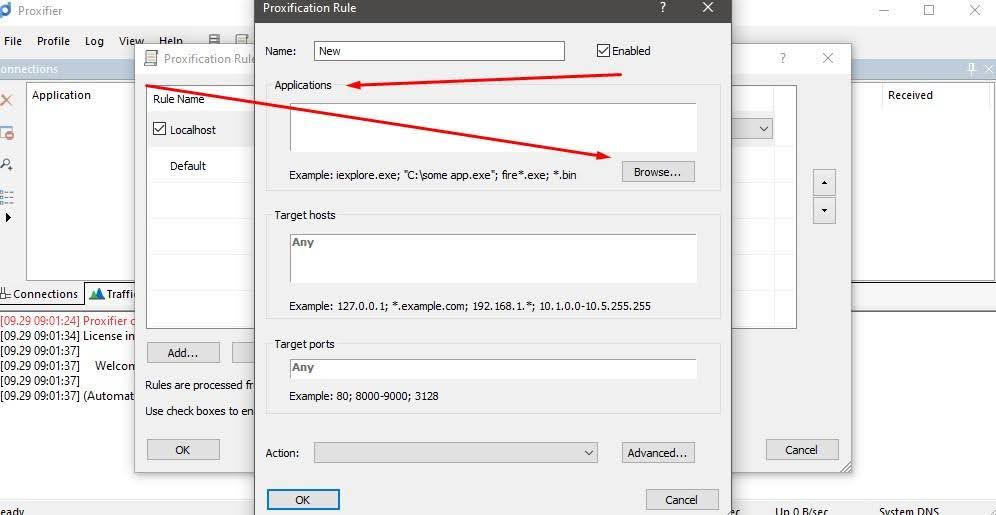Click the red 09.29 09:01:24 log line
996x515 pixels.
67,321
